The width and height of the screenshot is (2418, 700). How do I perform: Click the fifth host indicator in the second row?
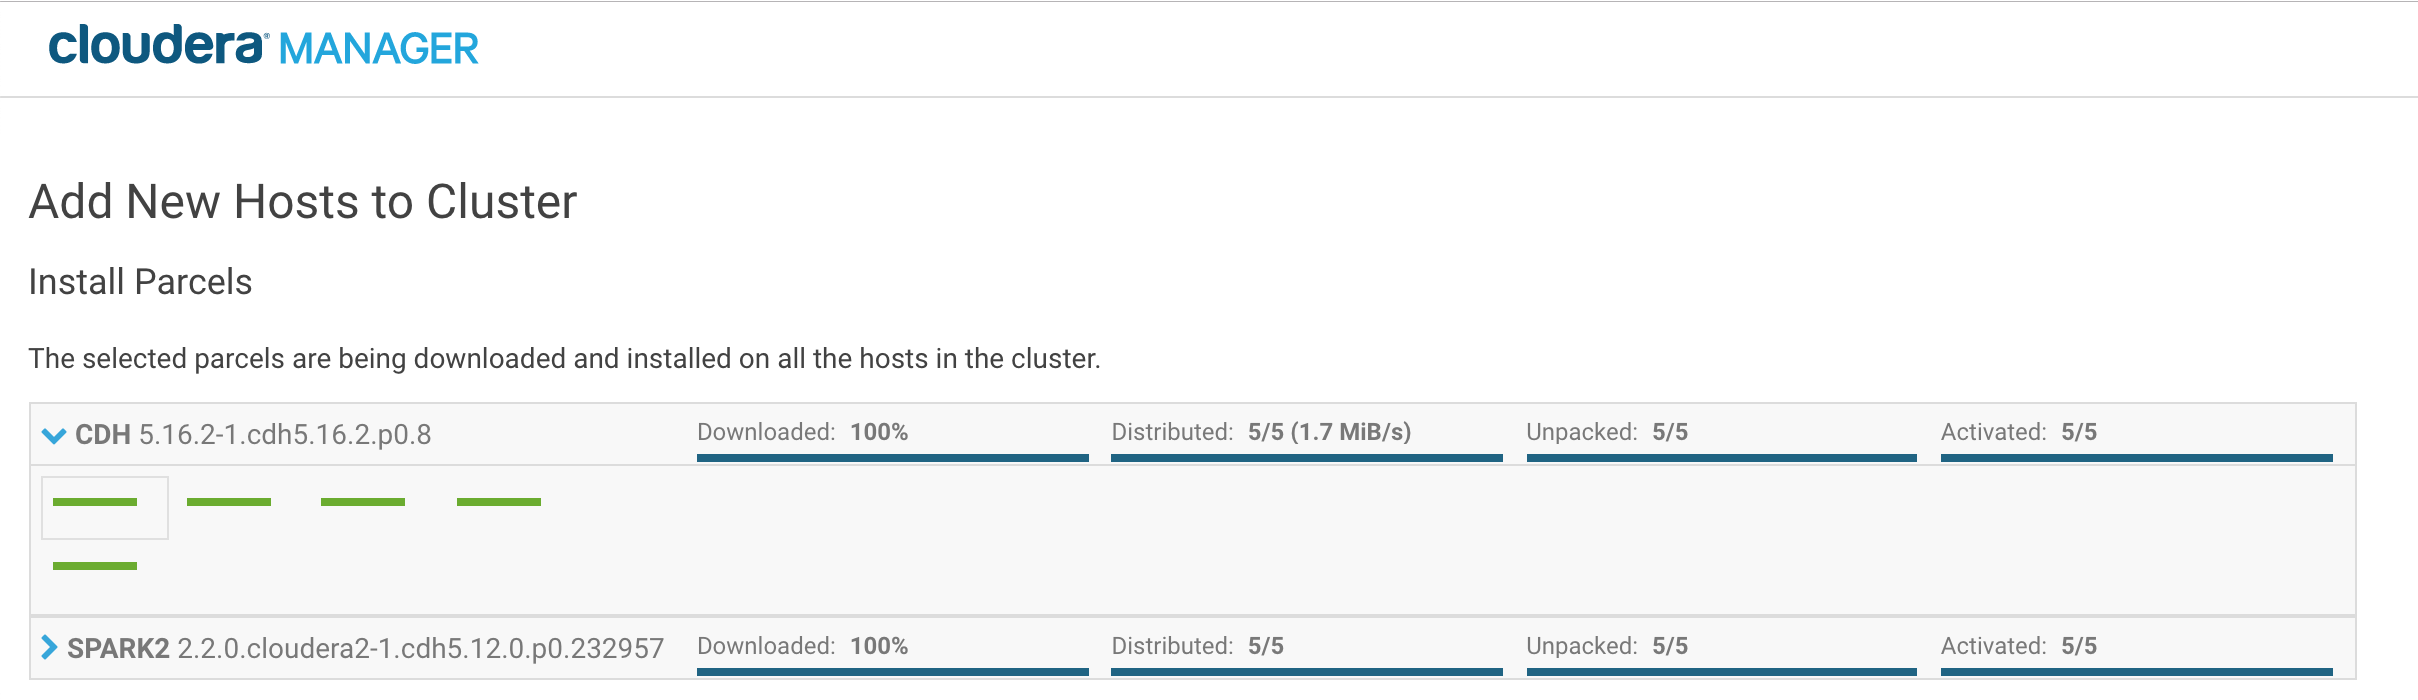tap(95, 566)
